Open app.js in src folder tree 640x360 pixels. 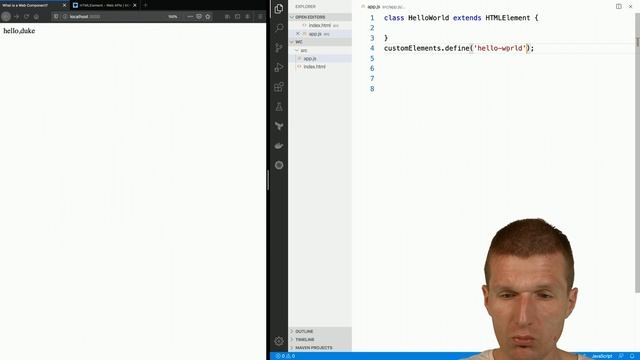tap(320, 59)
